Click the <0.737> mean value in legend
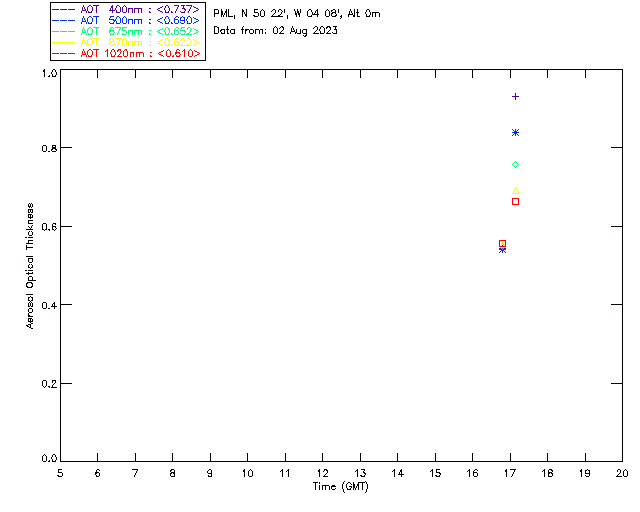The image size is (640, 512). pyautogui.click(x=178, y=9)
